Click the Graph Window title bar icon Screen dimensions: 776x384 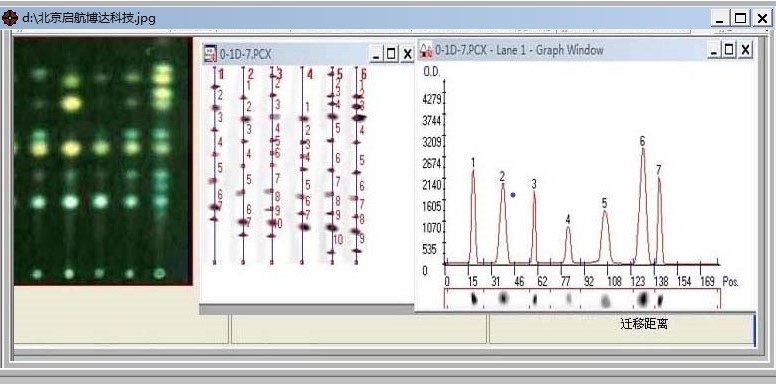coord(425,50)
